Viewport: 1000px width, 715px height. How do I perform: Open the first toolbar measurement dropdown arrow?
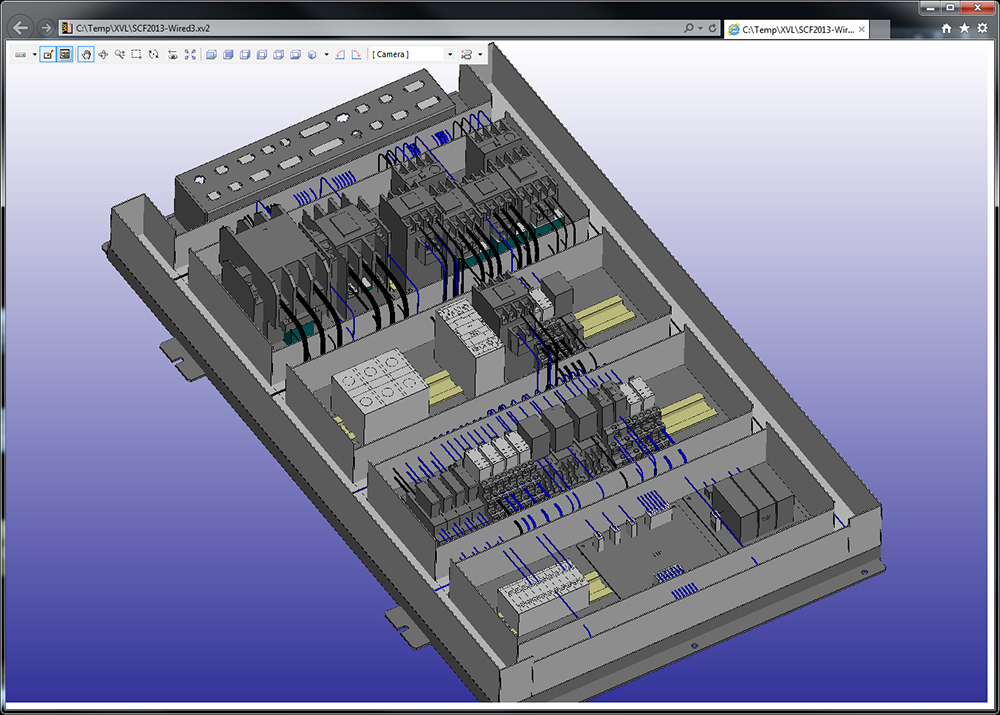pos(34,54)
